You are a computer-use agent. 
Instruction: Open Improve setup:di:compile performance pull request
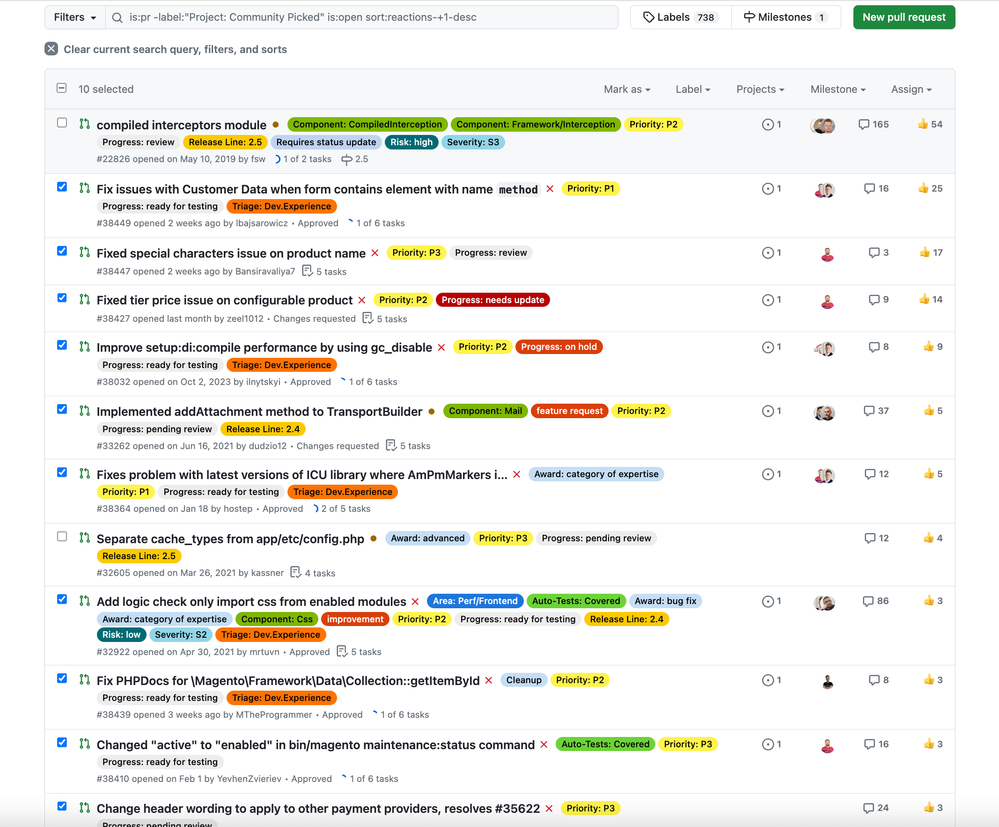264,348
